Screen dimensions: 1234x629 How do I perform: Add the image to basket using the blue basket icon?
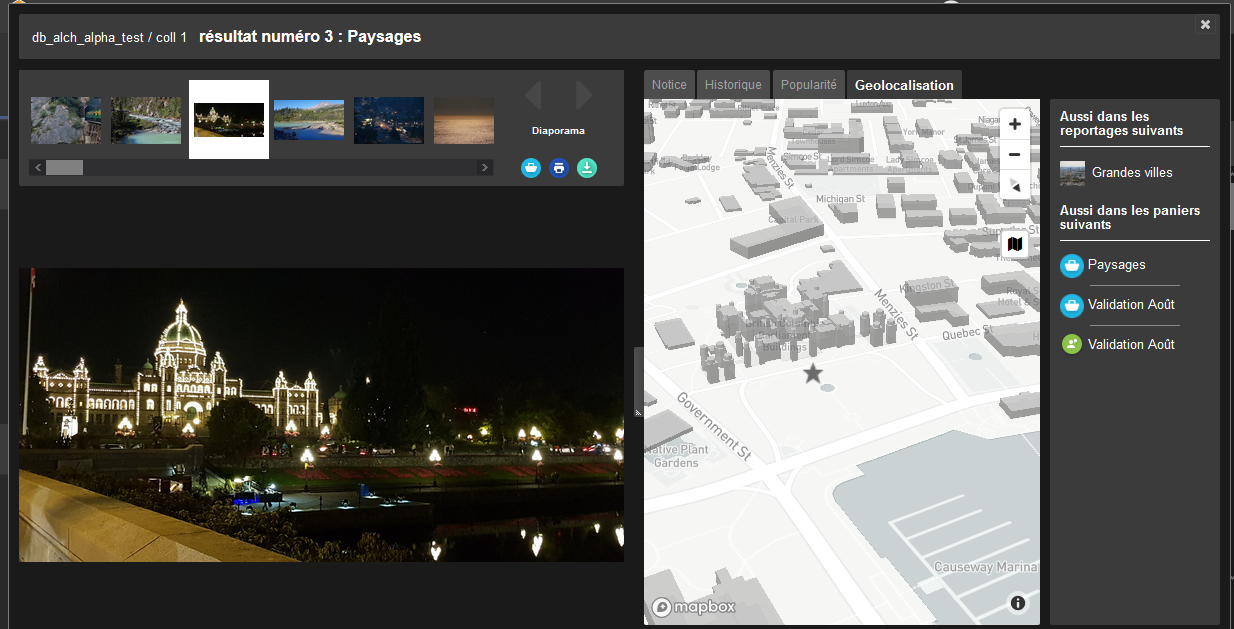pos(531,168)
